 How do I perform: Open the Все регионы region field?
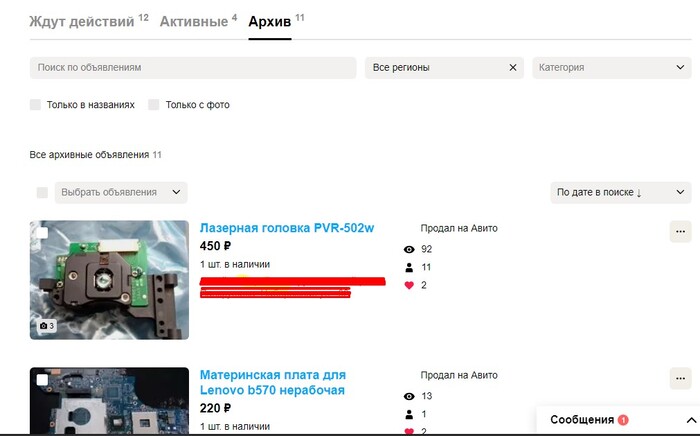tap(444, 68)
